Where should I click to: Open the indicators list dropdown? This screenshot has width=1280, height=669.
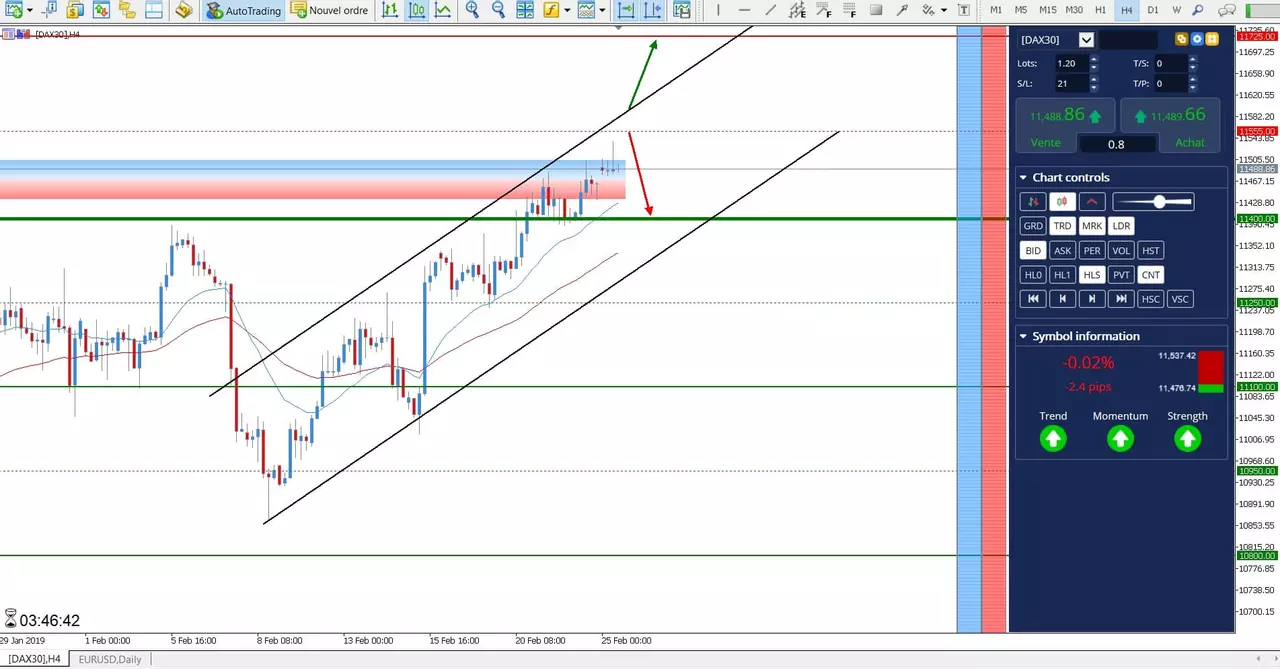coord(567,11)
